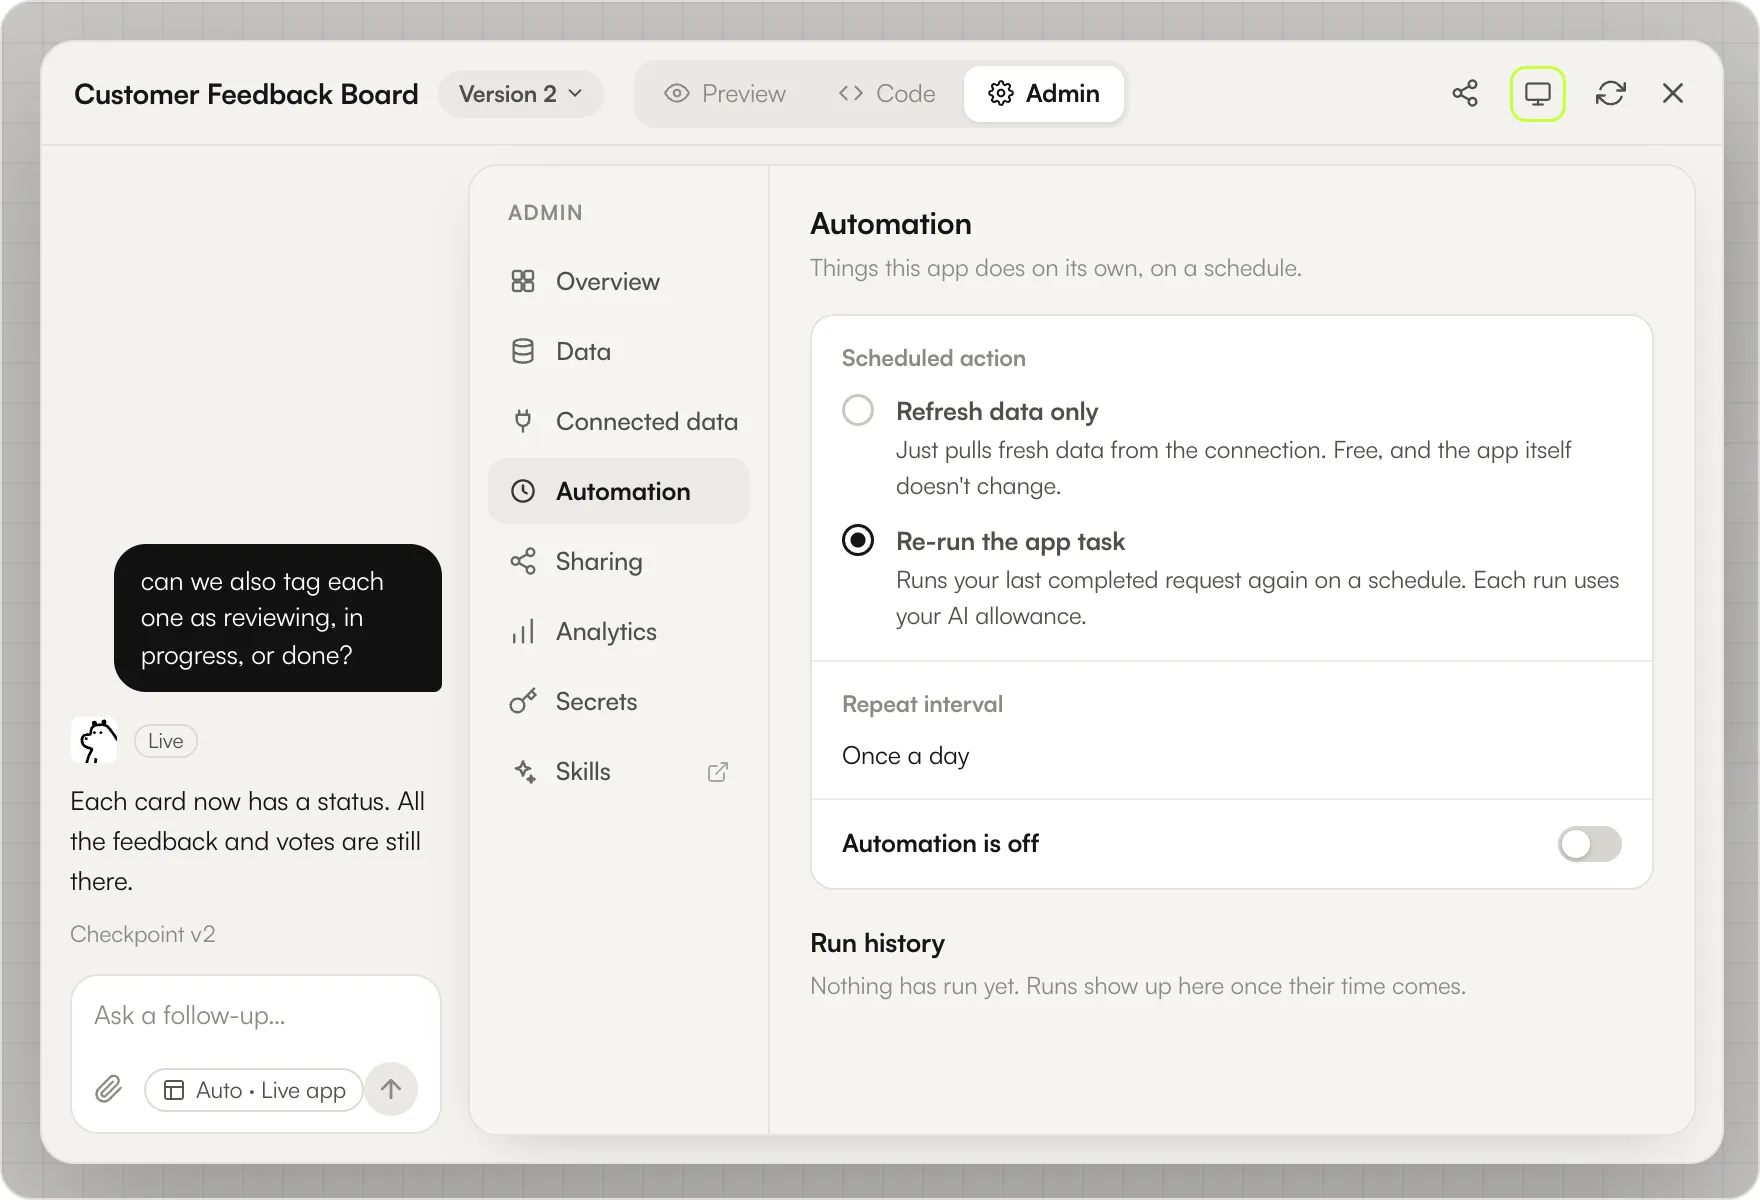Click the Ask a follow-up input field

click(256, 1016)
